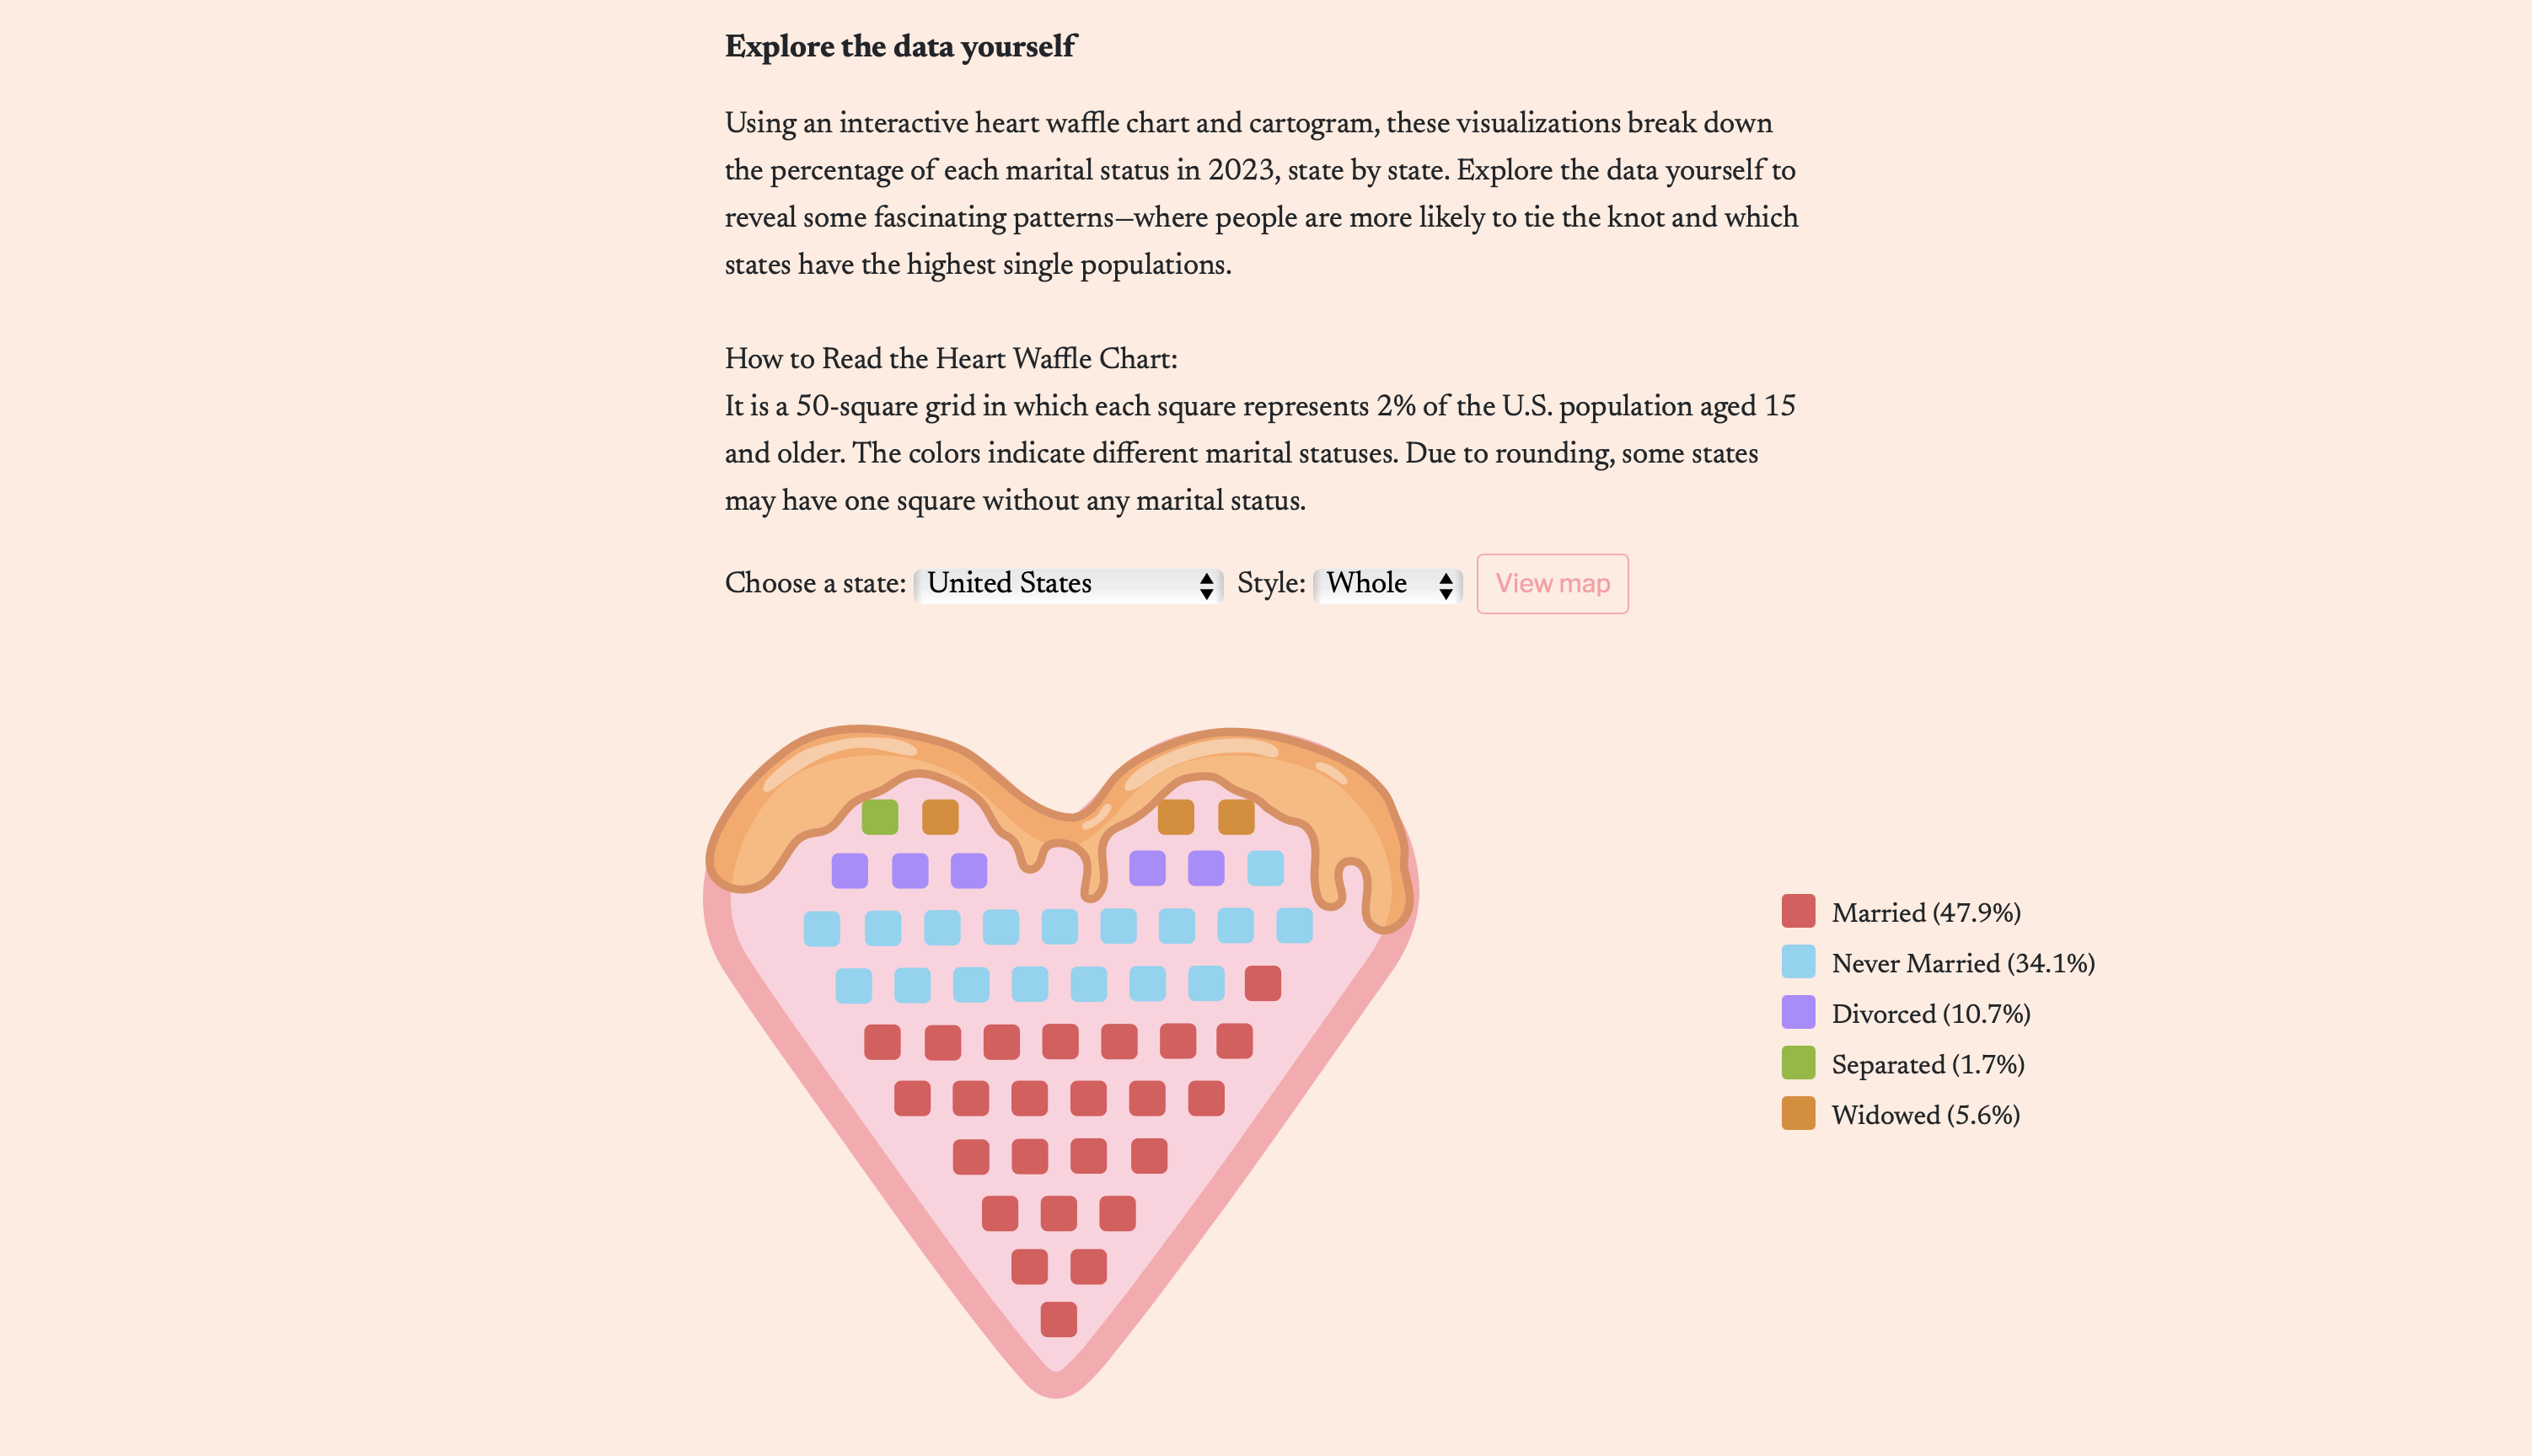This screenshot has height=1456, width=2532.
Task: Click the "Married (47.9%)" legend label
Action: 1925,913
